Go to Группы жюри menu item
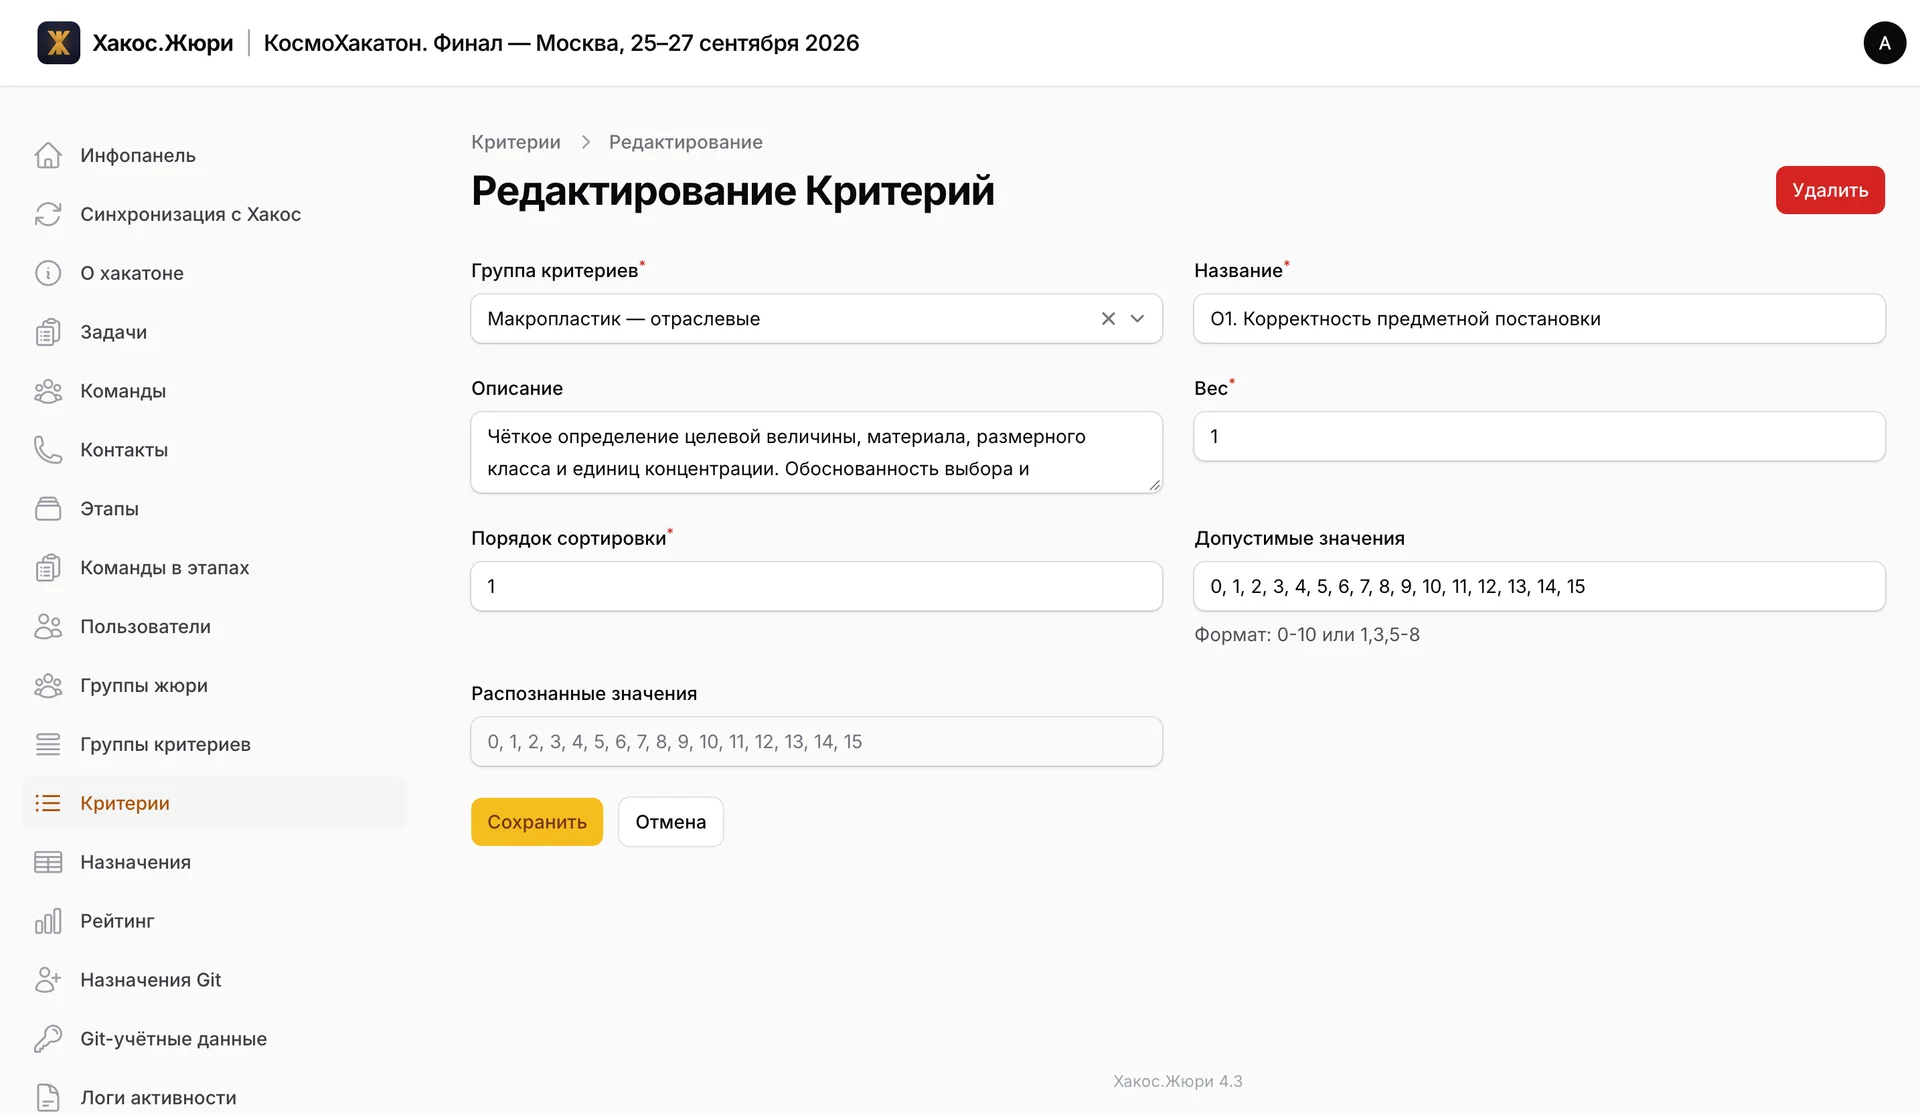The image size is (1920, 1115). [x=214, y=686]
